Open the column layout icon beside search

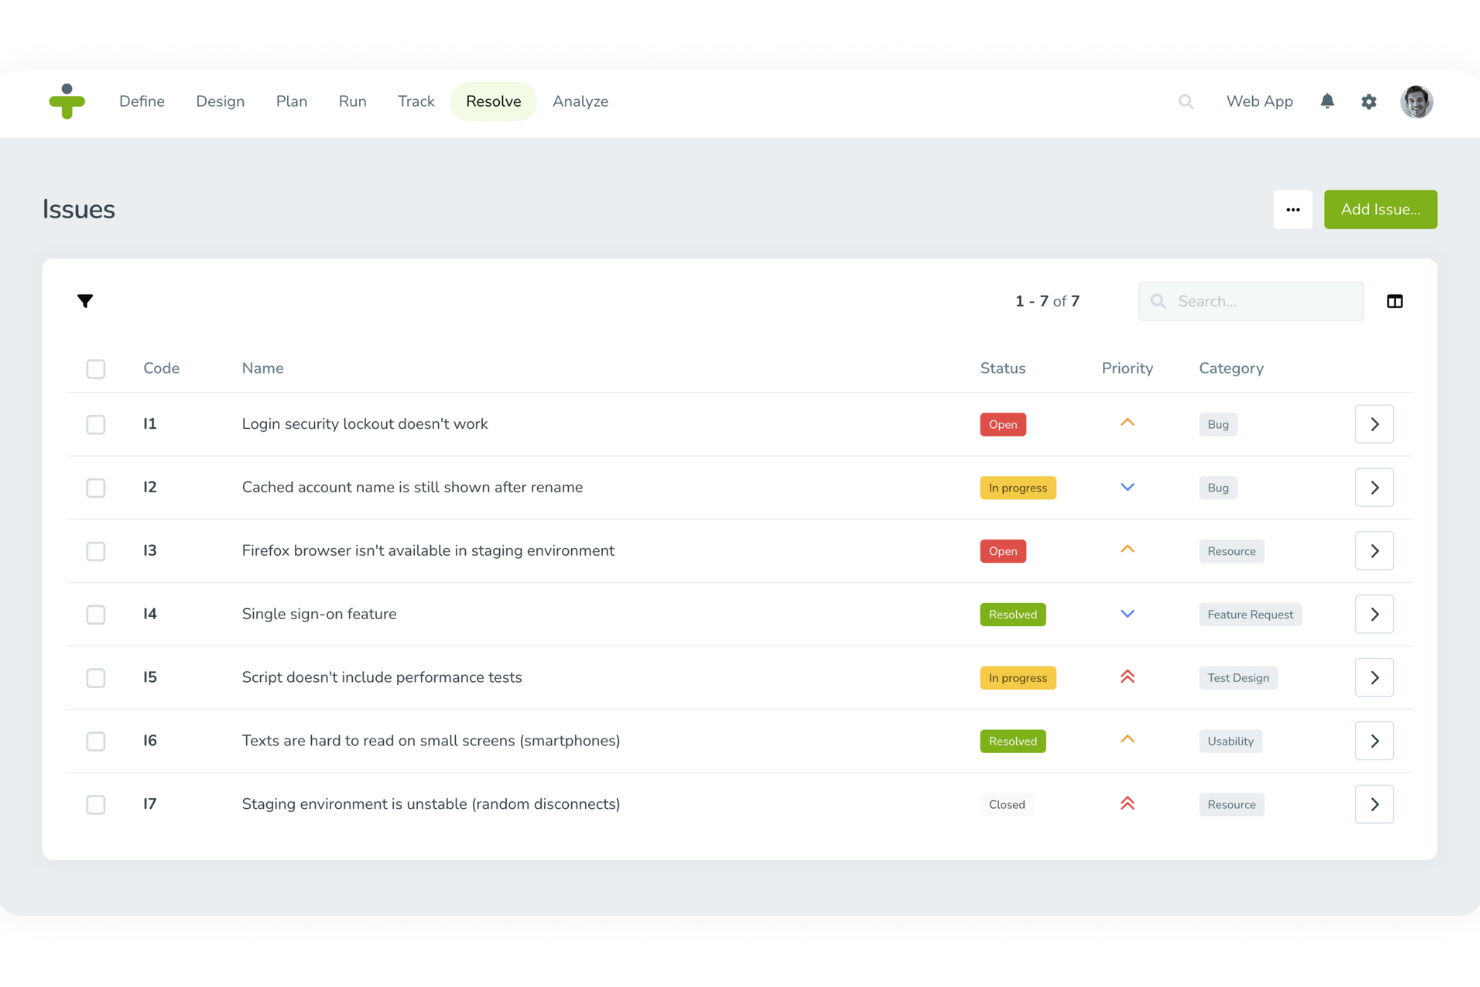point(1394,301)
